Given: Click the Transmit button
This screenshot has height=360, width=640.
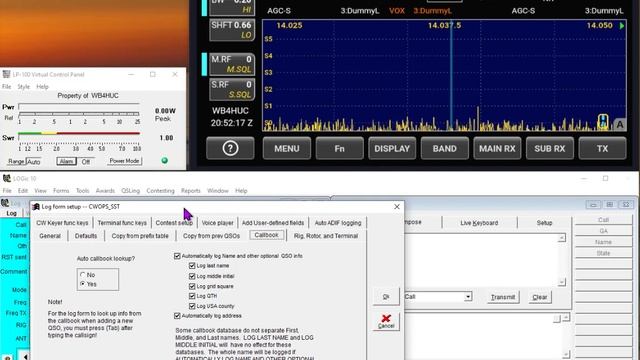Looking at the screenshot, I should click(x=503, y=297).
